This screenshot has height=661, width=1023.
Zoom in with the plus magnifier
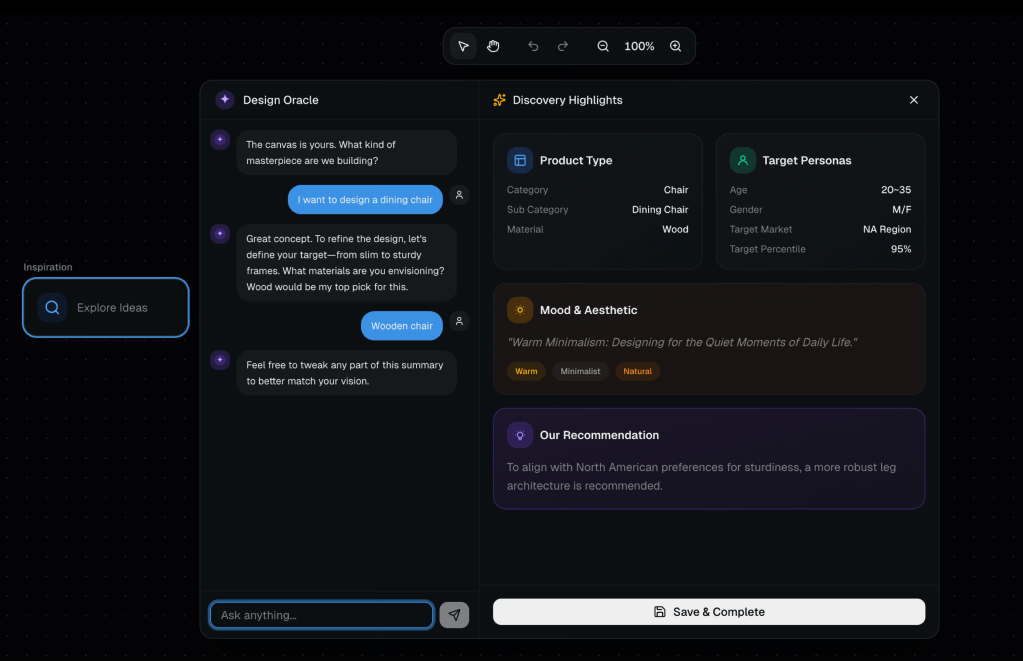pyautogui.click(x=676, y=46)
